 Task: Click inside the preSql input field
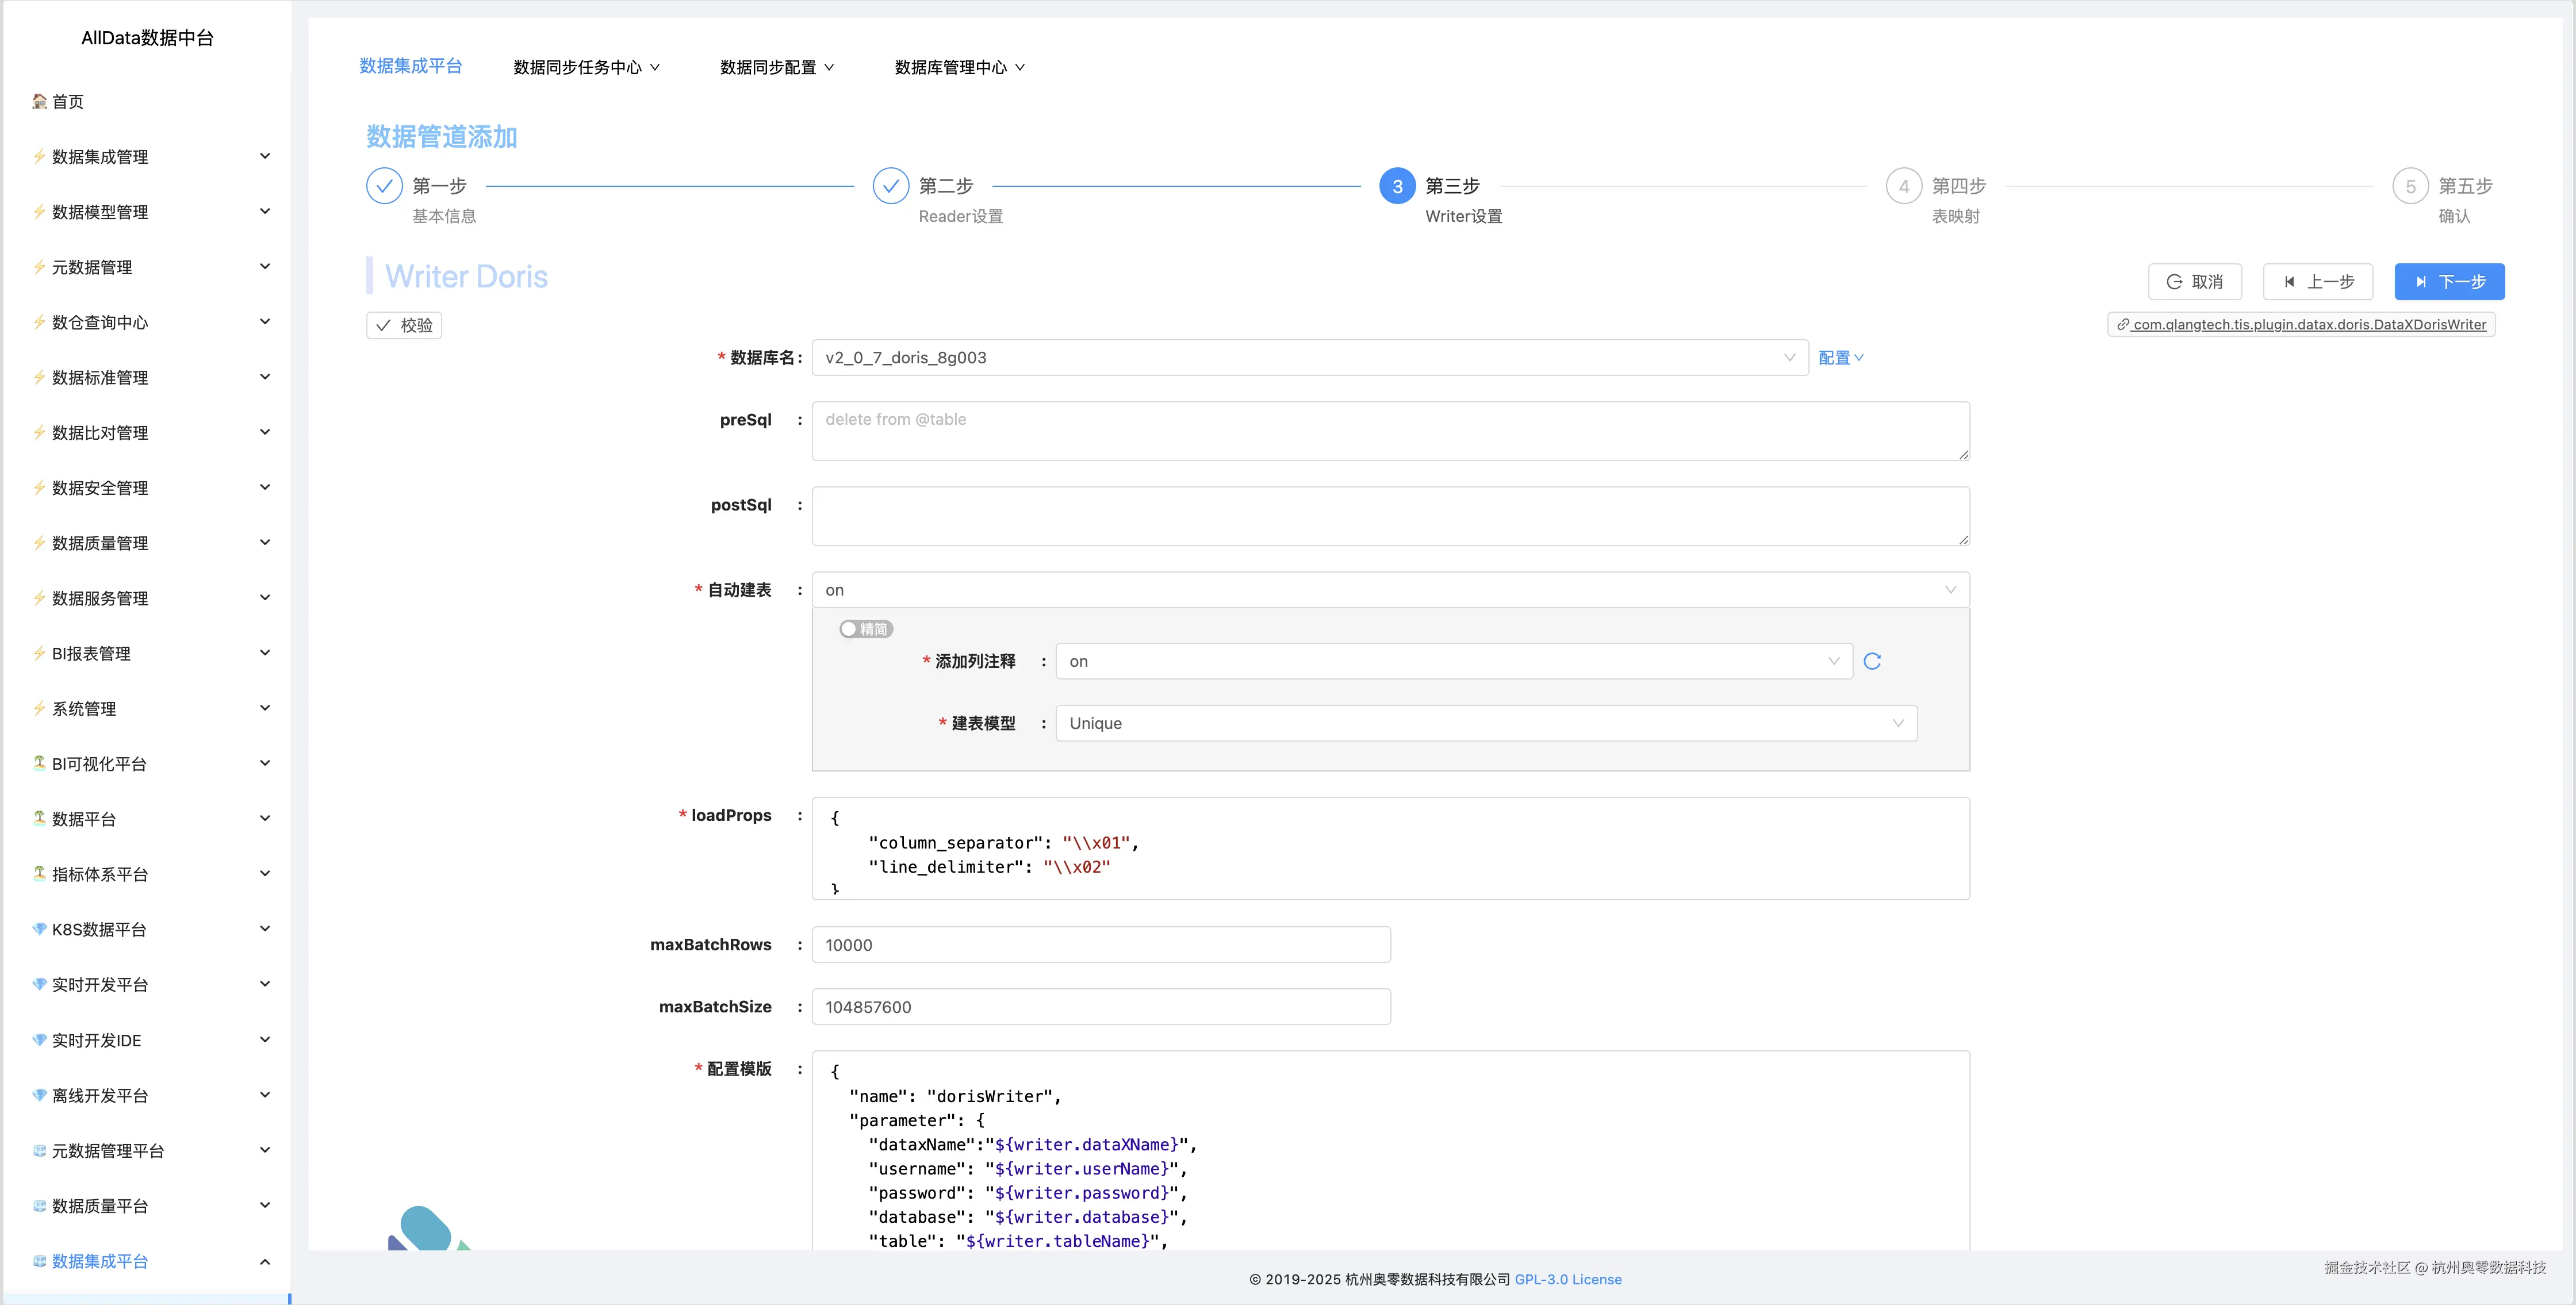pos(1389,431)
